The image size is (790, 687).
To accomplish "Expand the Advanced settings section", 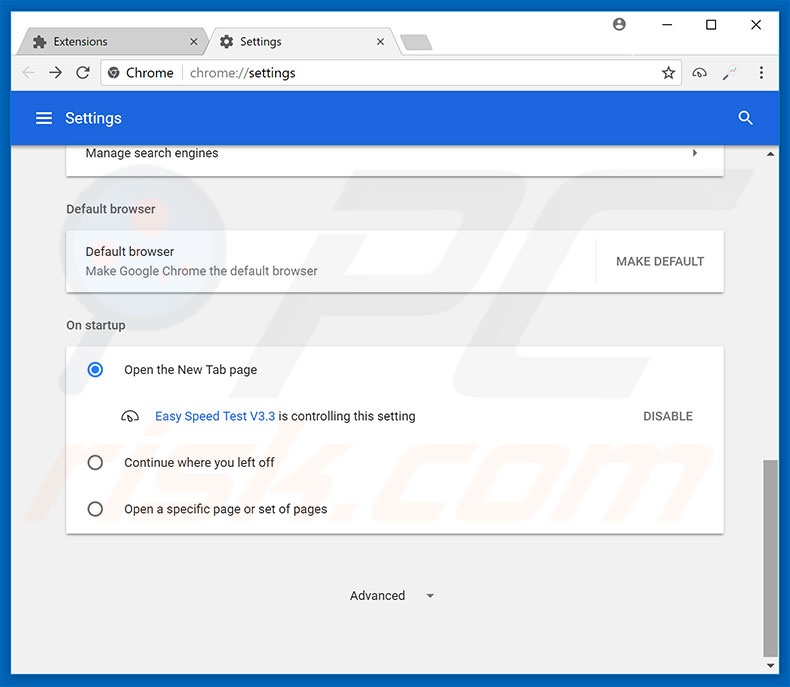I will 392,595.
